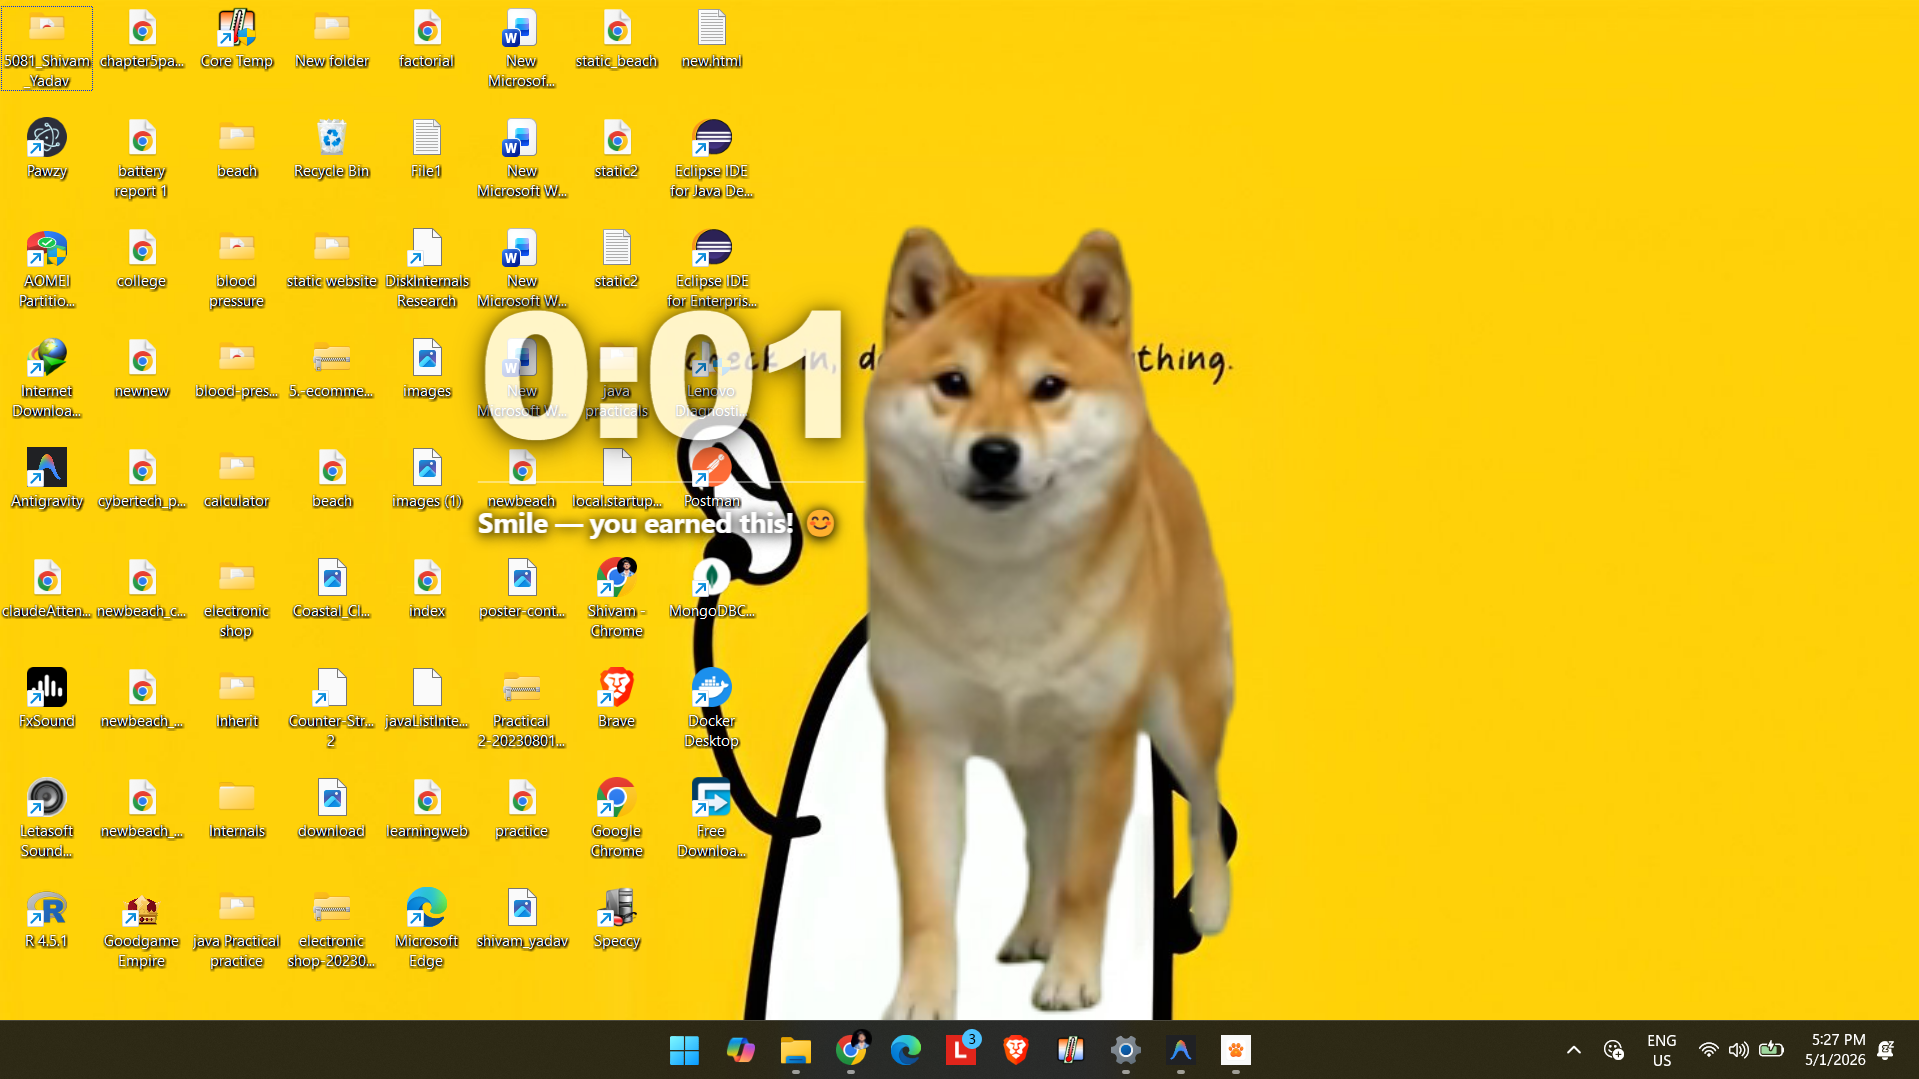Image resolution: width=1919 pixels, height=1079 pixels.
Task: Switch to Chrome on the taskbar
Action: [x=851, y=1050]
